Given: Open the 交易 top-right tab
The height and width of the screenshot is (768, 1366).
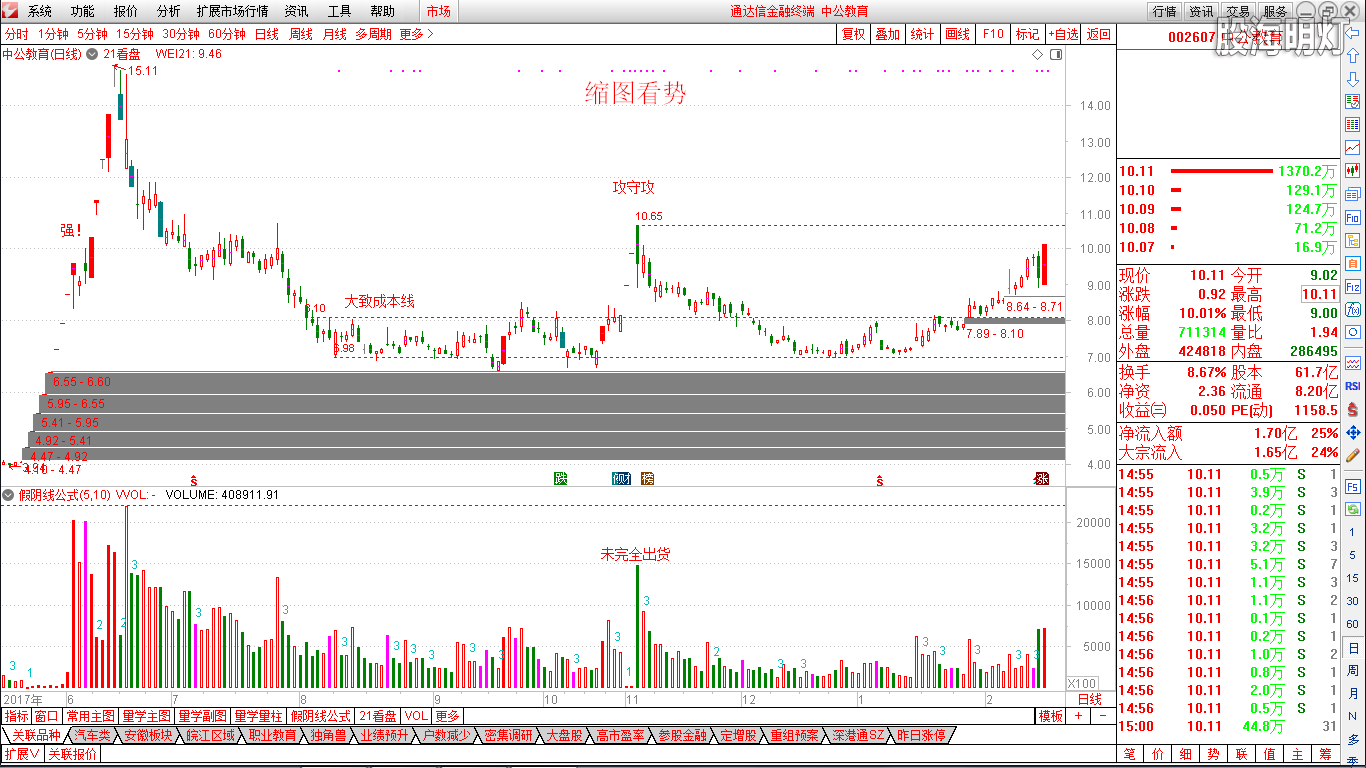Looking at the screenshot, I should tap(1238, 12).
